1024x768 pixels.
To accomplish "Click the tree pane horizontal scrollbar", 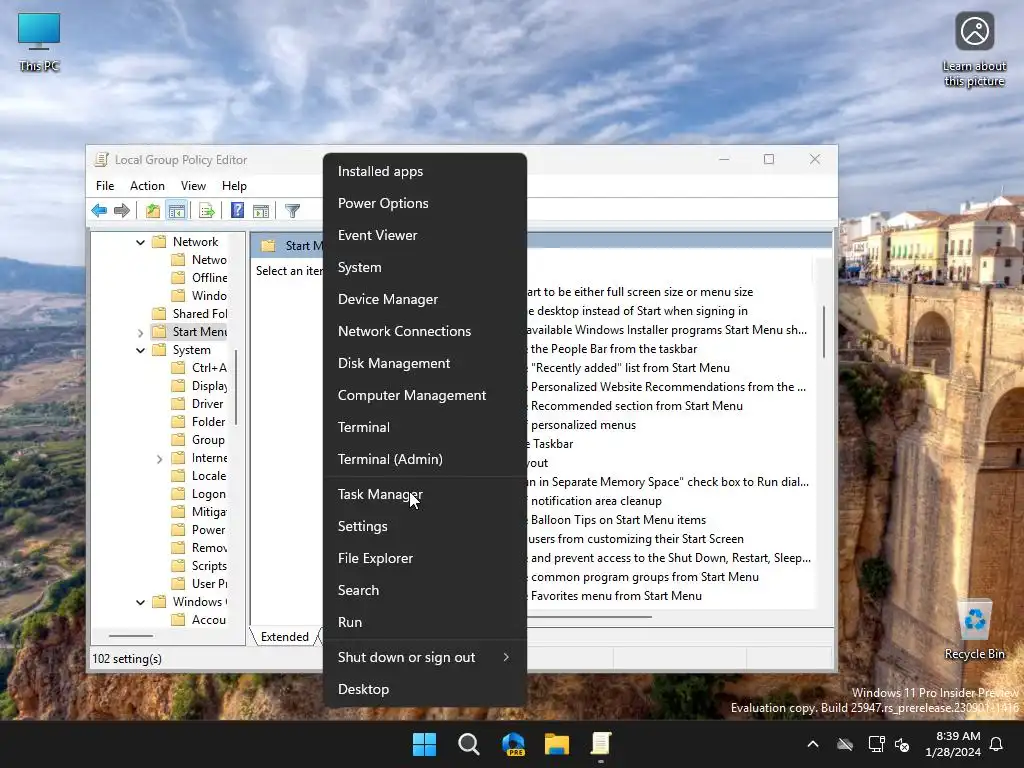I will point(131,635).
